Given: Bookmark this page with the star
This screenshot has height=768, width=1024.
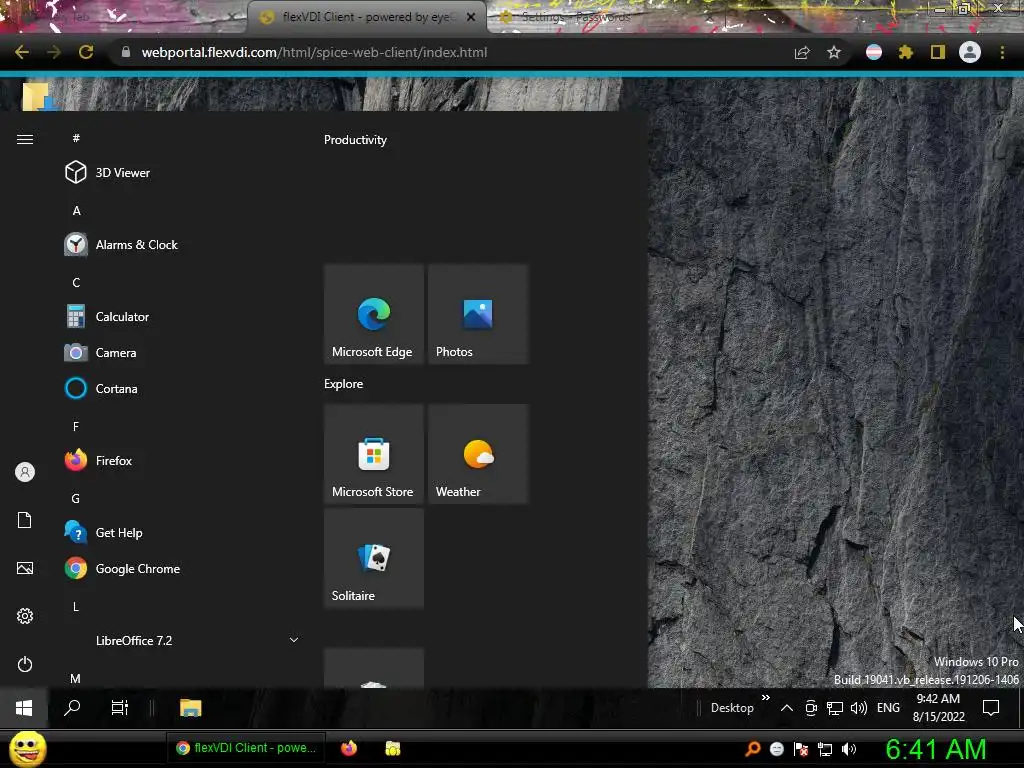Looking at the screenshot, I should [834, 52].
